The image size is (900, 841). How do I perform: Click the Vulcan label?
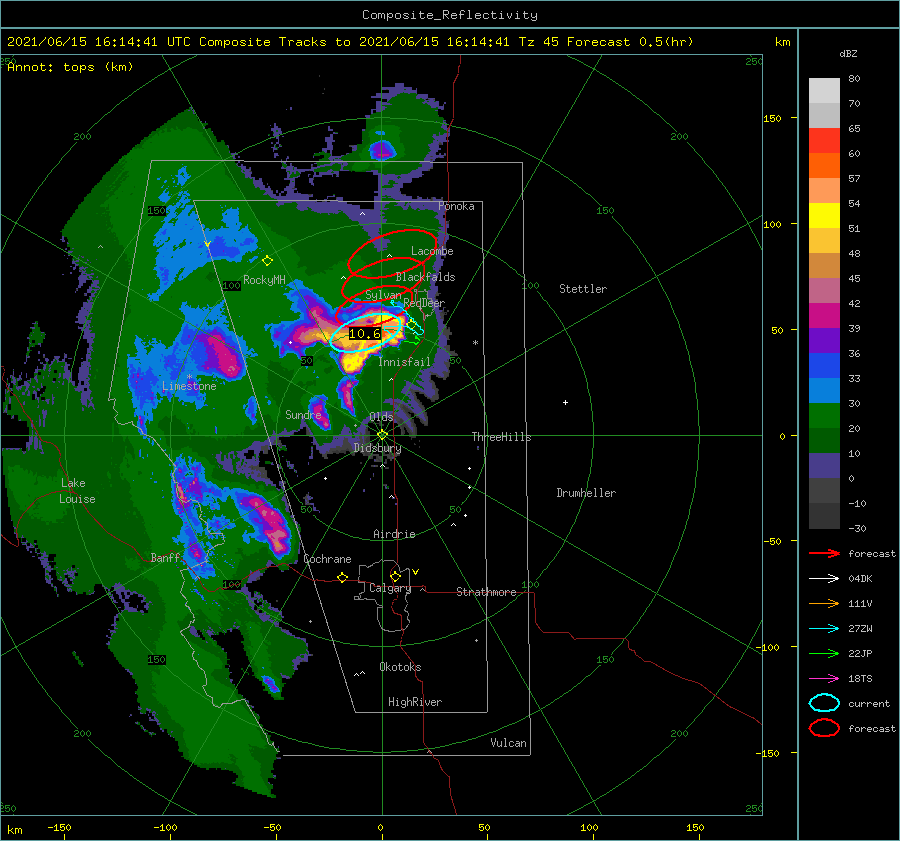point(508,743)
